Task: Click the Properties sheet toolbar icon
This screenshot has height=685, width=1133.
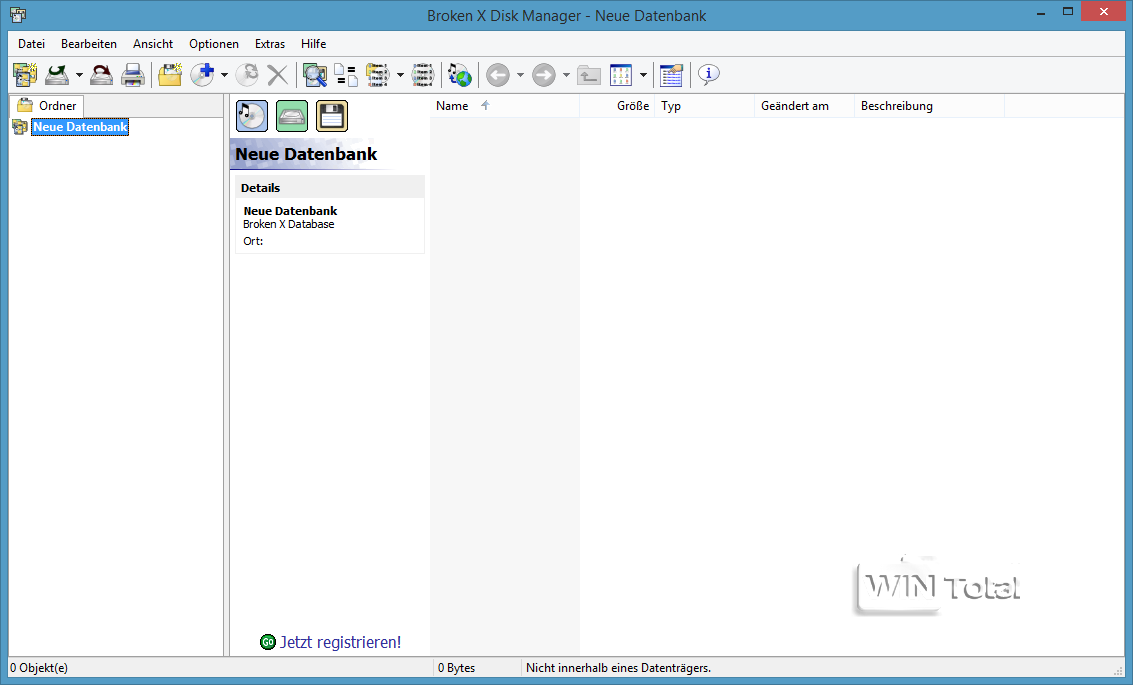Action: click(671, 74)
